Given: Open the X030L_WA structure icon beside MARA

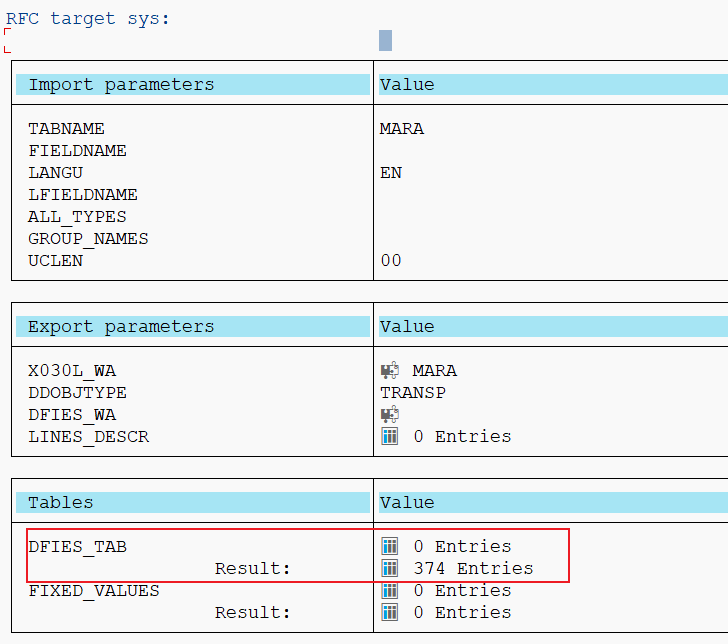Looking at the screenshot, I should point(390,370).
